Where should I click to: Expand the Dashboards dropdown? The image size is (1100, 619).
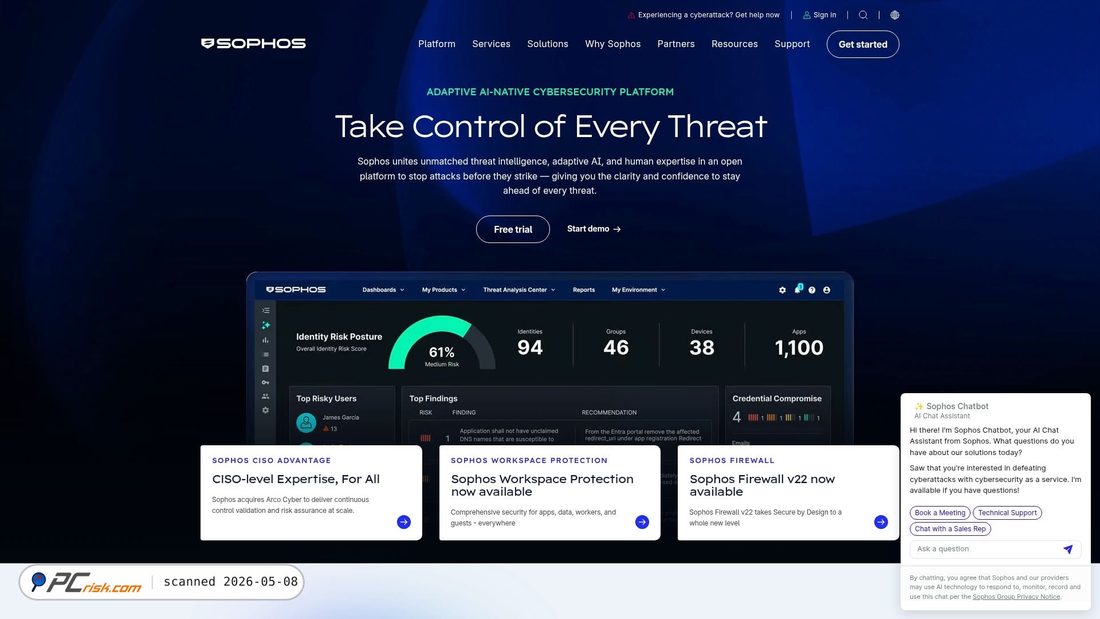[383, 290]
